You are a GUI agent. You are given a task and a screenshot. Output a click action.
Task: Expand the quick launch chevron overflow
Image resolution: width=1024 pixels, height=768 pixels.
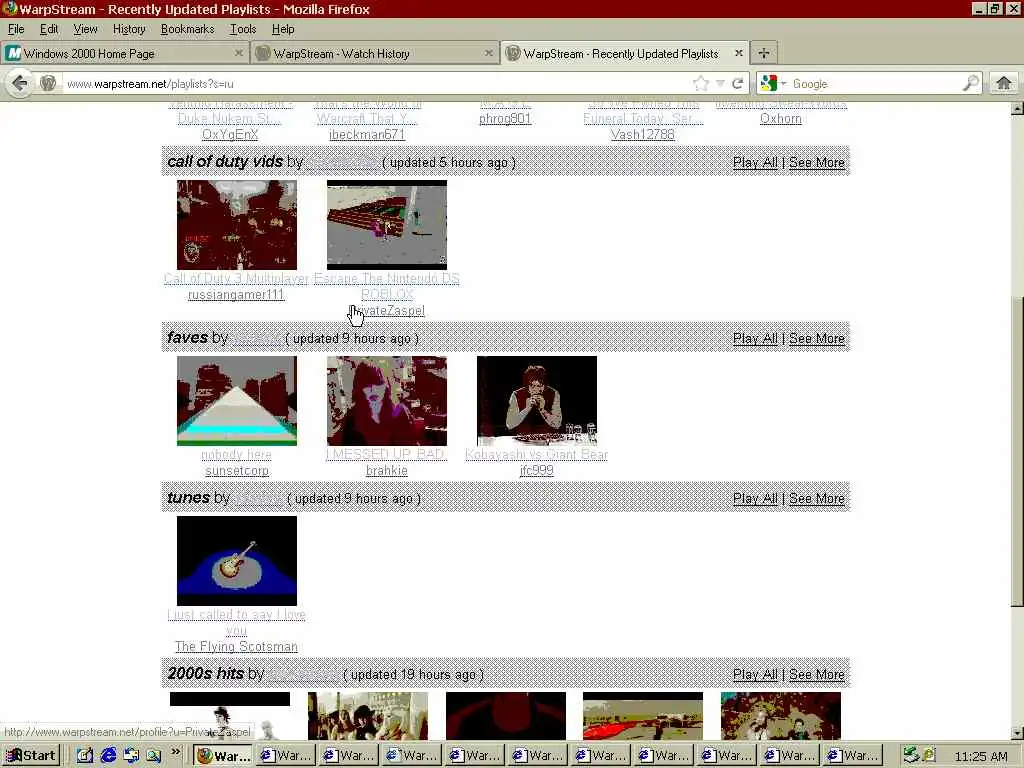coord(176,752)
